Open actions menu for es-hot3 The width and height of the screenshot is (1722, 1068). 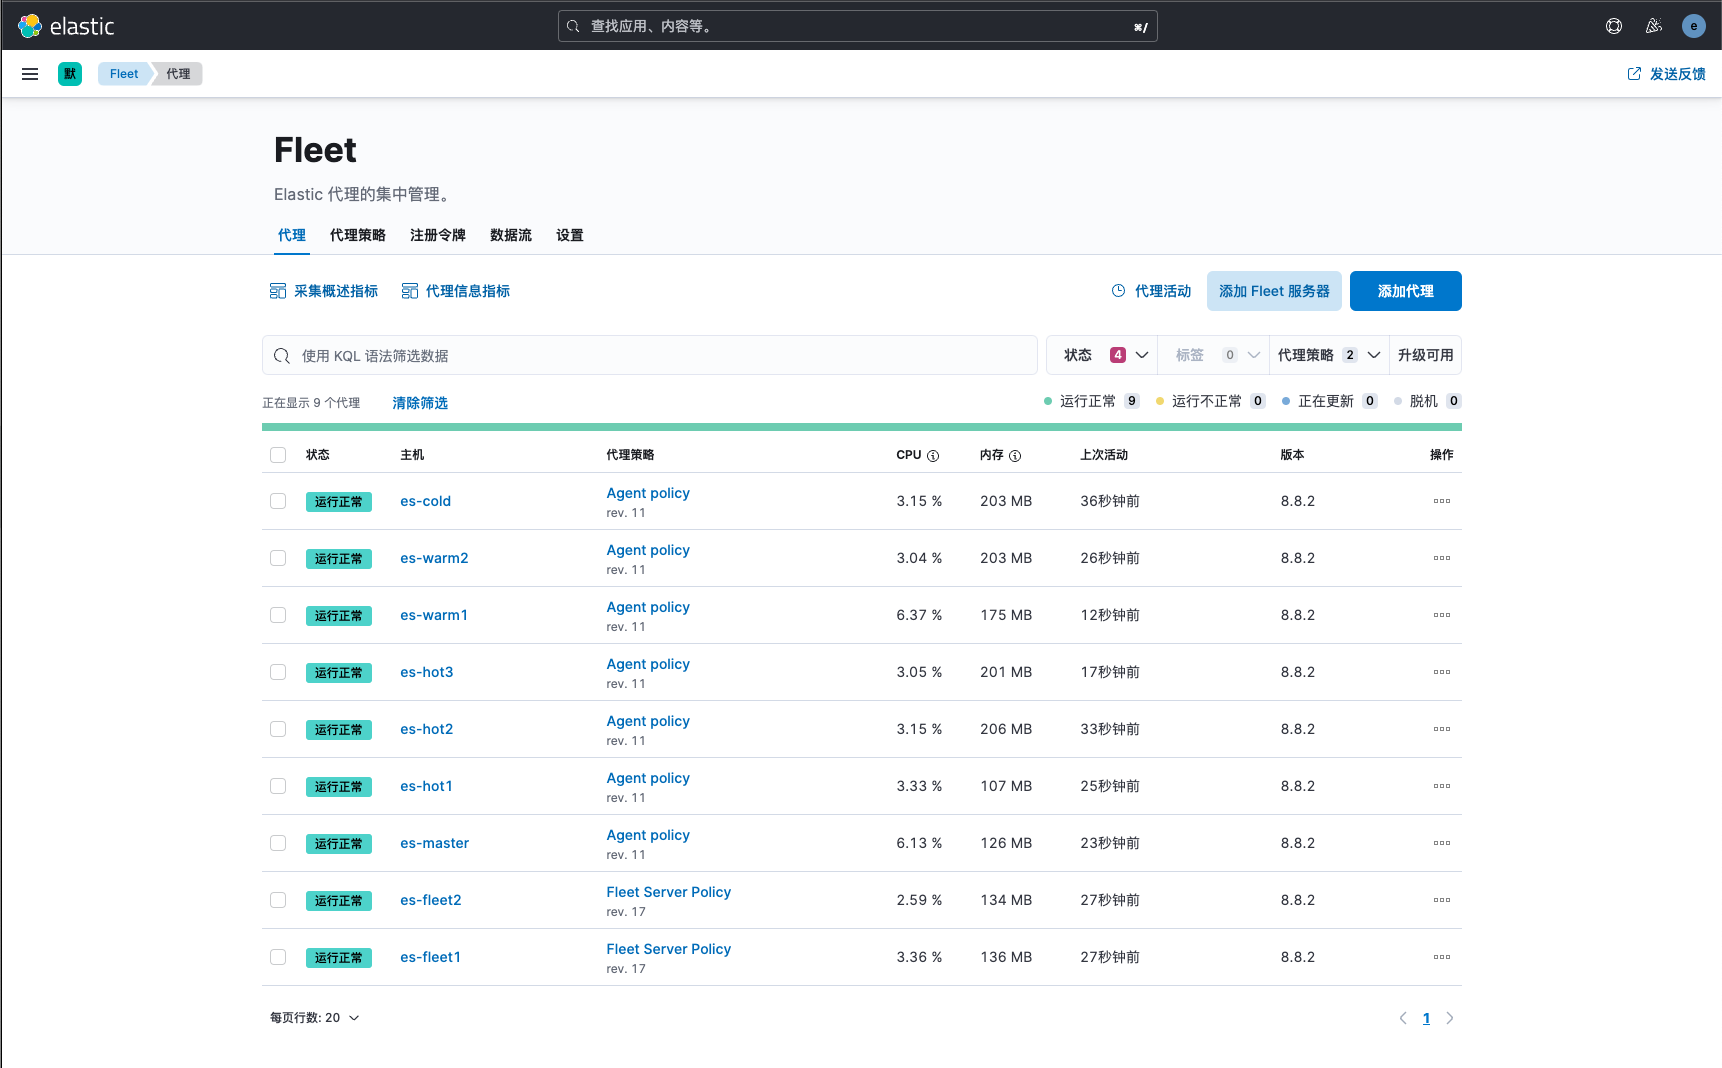(x=1442, y=672)
